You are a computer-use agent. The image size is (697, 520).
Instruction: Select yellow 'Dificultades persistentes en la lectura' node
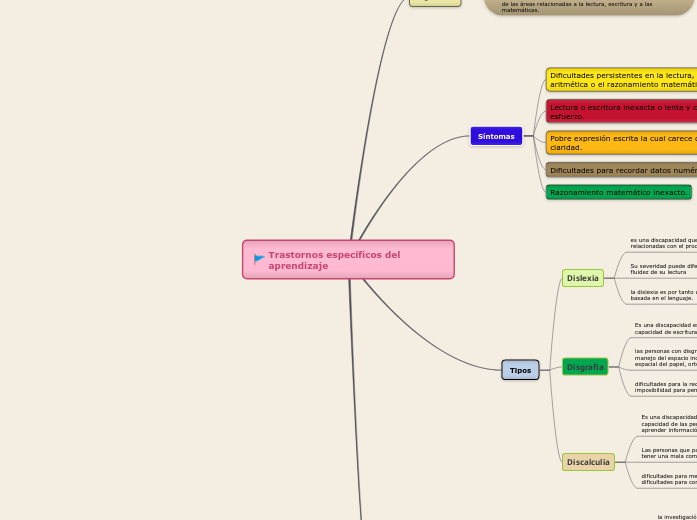point(621,80)
